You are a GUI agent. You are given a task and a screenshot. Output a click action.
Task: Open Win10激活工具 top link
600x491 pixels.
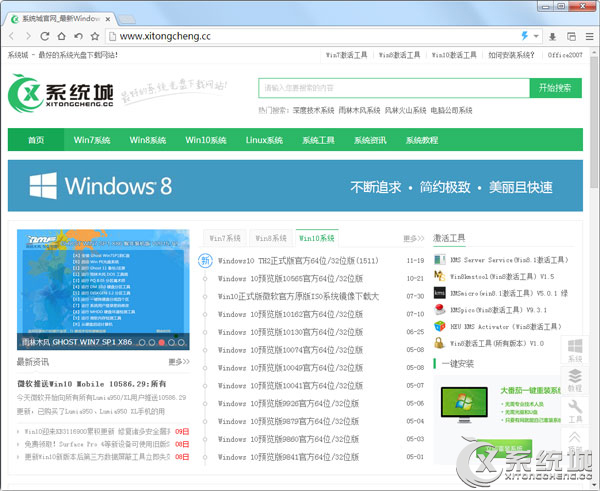tap(454, 55)
